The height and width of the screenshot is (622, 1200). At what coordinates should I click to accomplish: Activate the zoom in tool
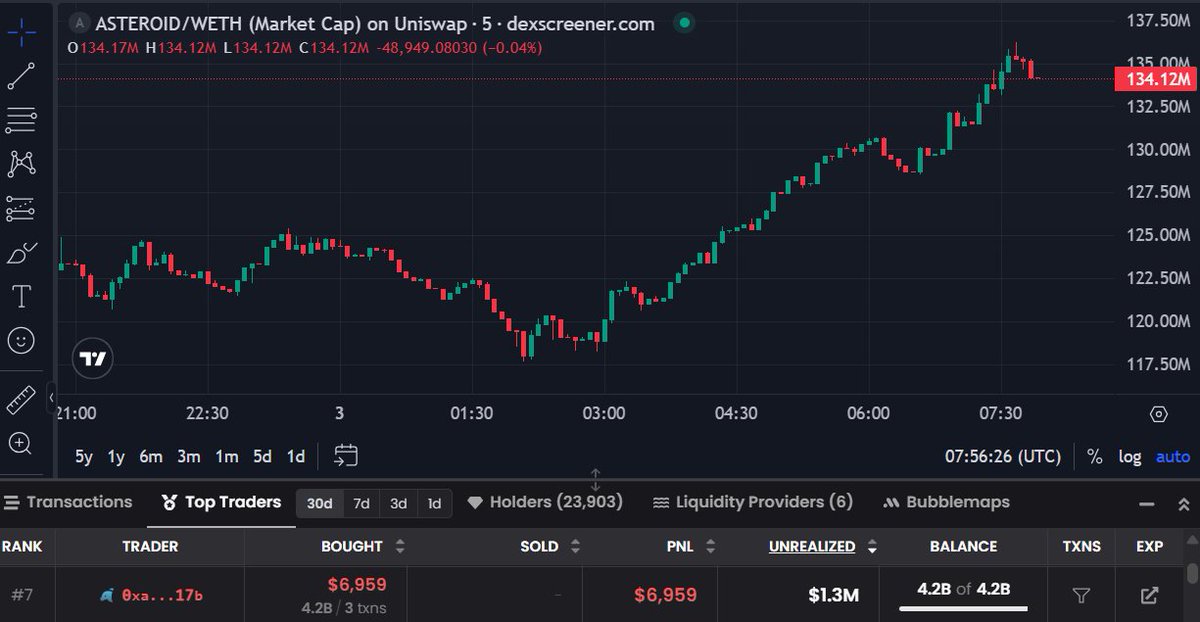pyautogui.click(x=21, y=443)
